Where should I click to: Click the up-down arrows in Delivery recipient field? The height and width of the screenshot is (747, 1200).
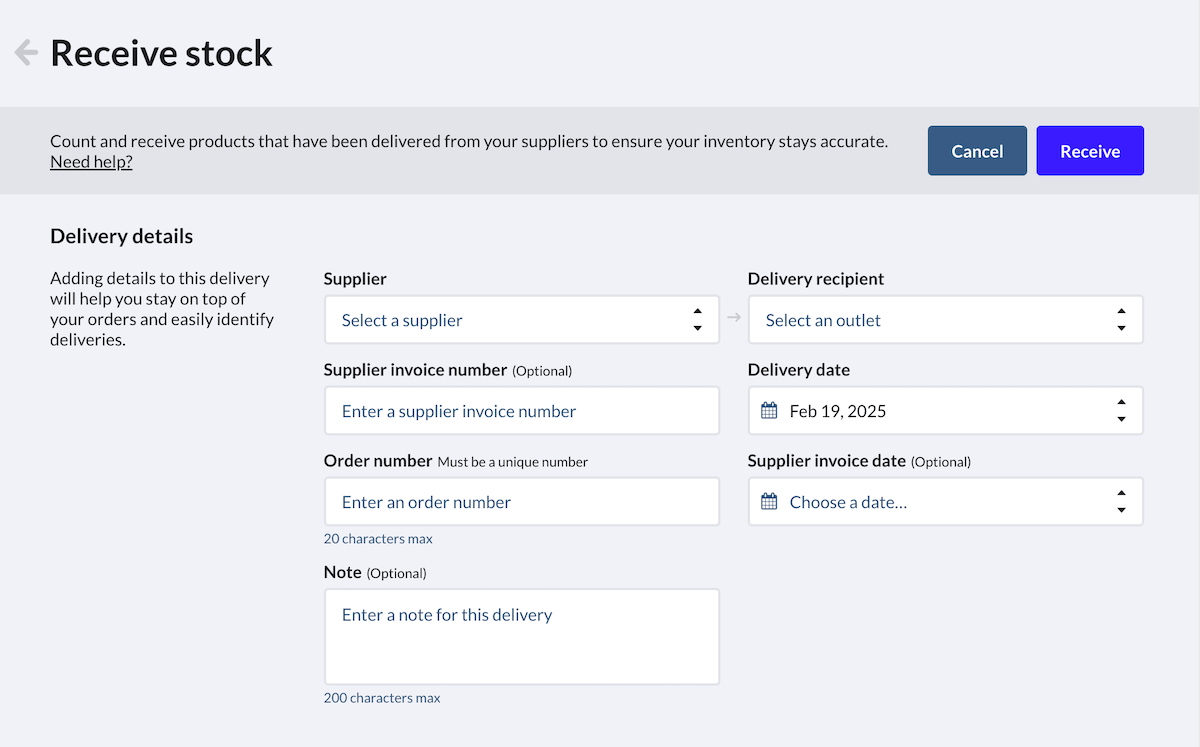tap(1121, 320)
